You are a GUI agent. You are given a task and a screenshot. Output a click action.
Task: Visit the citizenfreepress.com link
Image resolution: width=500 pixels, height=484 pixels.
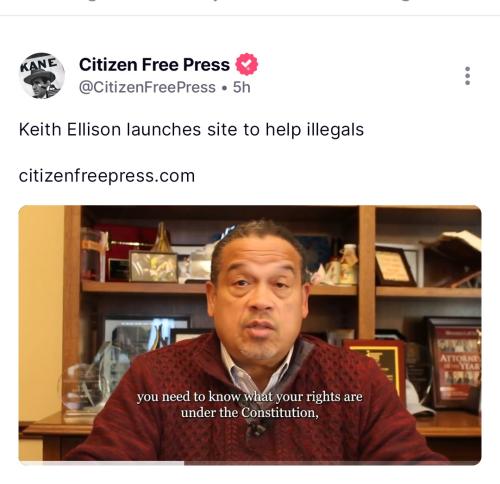pyautogui.click(x=107, y=176)
